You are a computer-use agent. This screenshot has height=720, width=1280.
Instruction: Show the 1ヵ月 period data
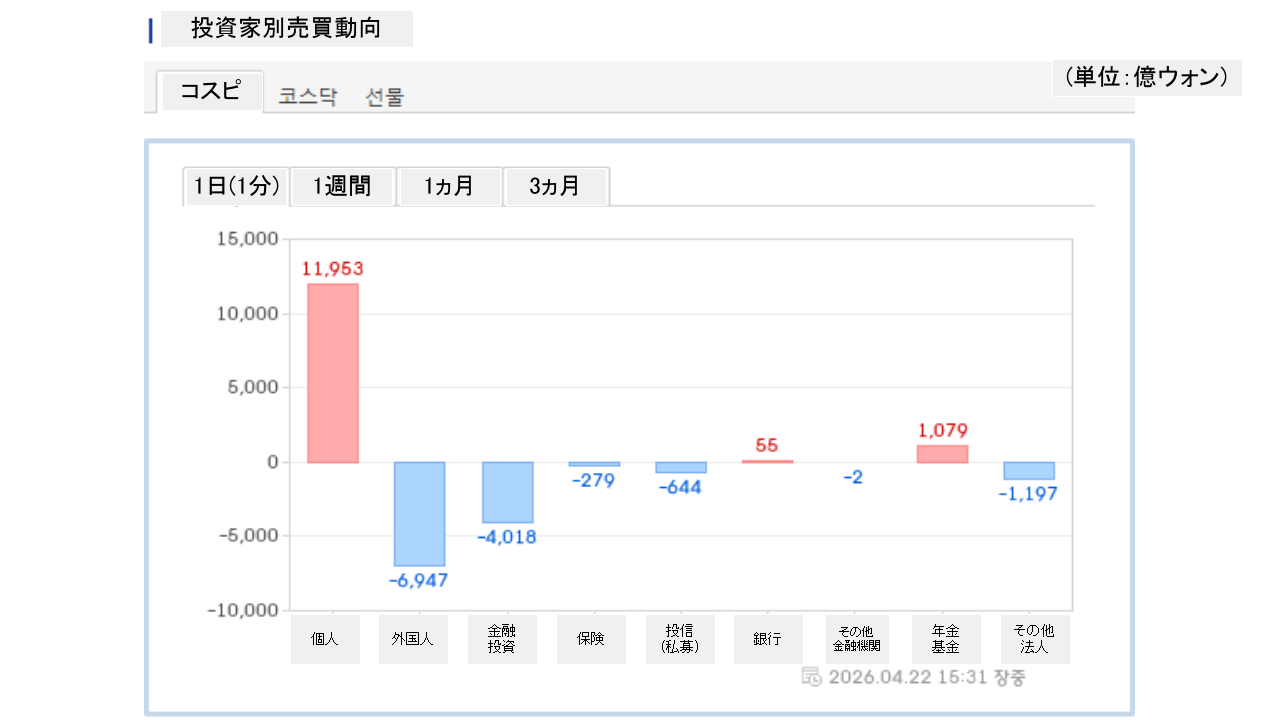449,186
